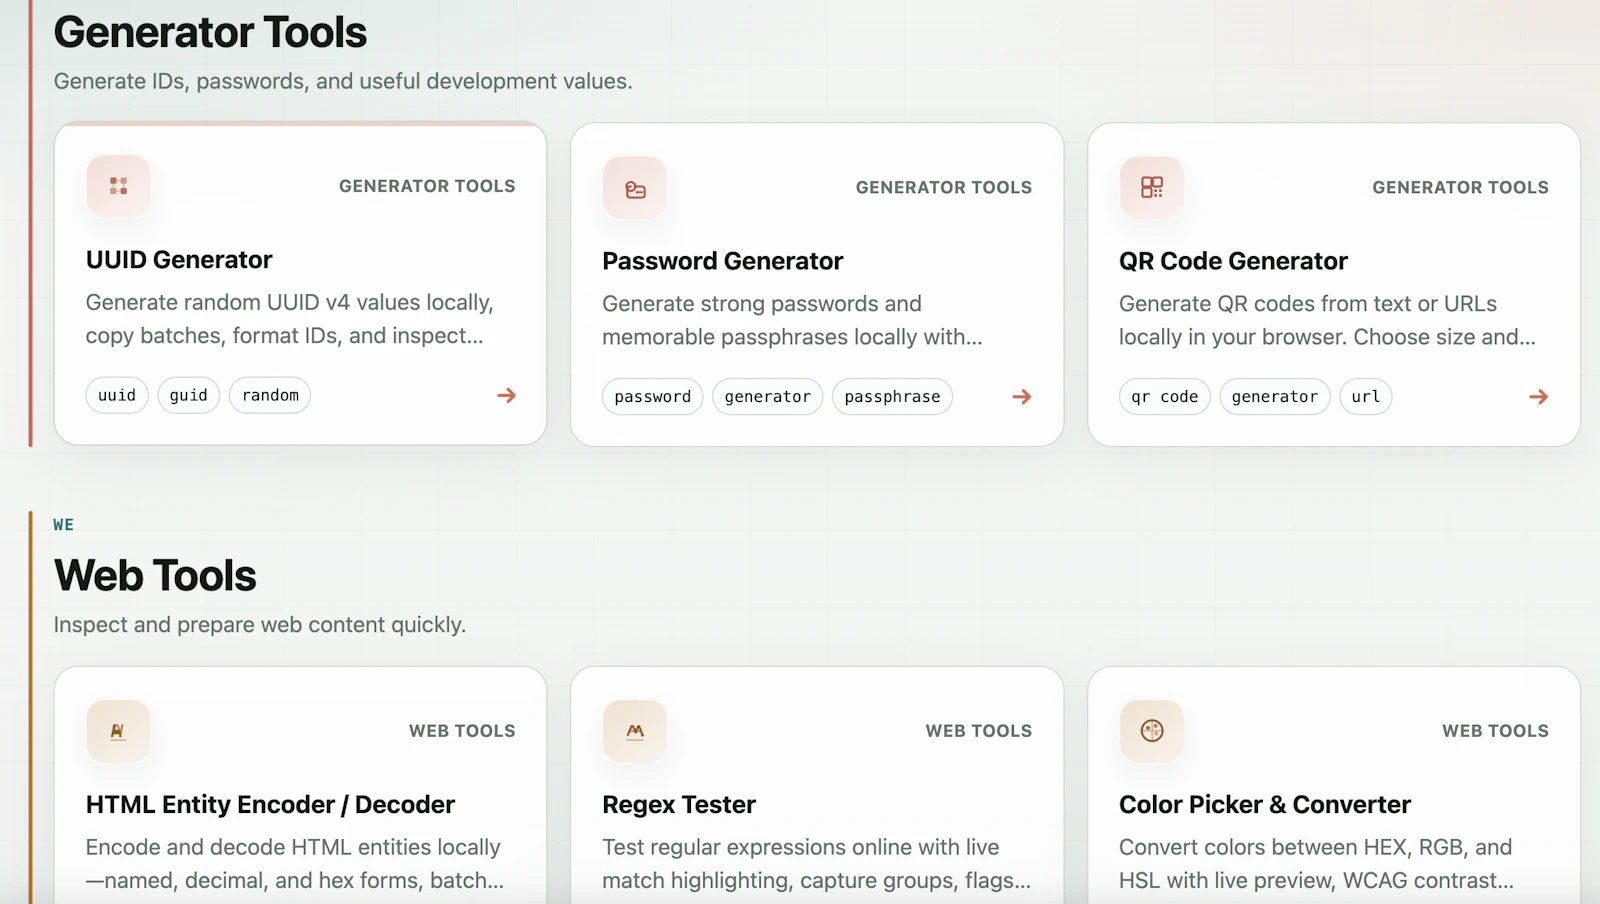
Task: Click the Regex Tester description text
Action: coord(816,864)
